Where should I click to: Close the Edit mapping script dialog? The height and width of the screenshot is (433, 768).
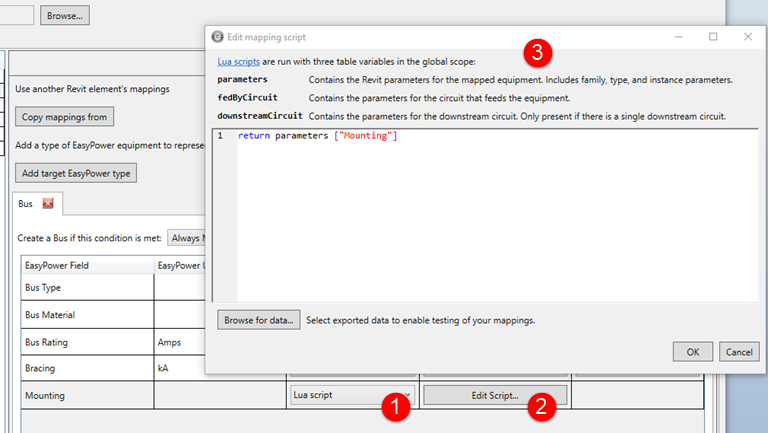coord(747,37)
